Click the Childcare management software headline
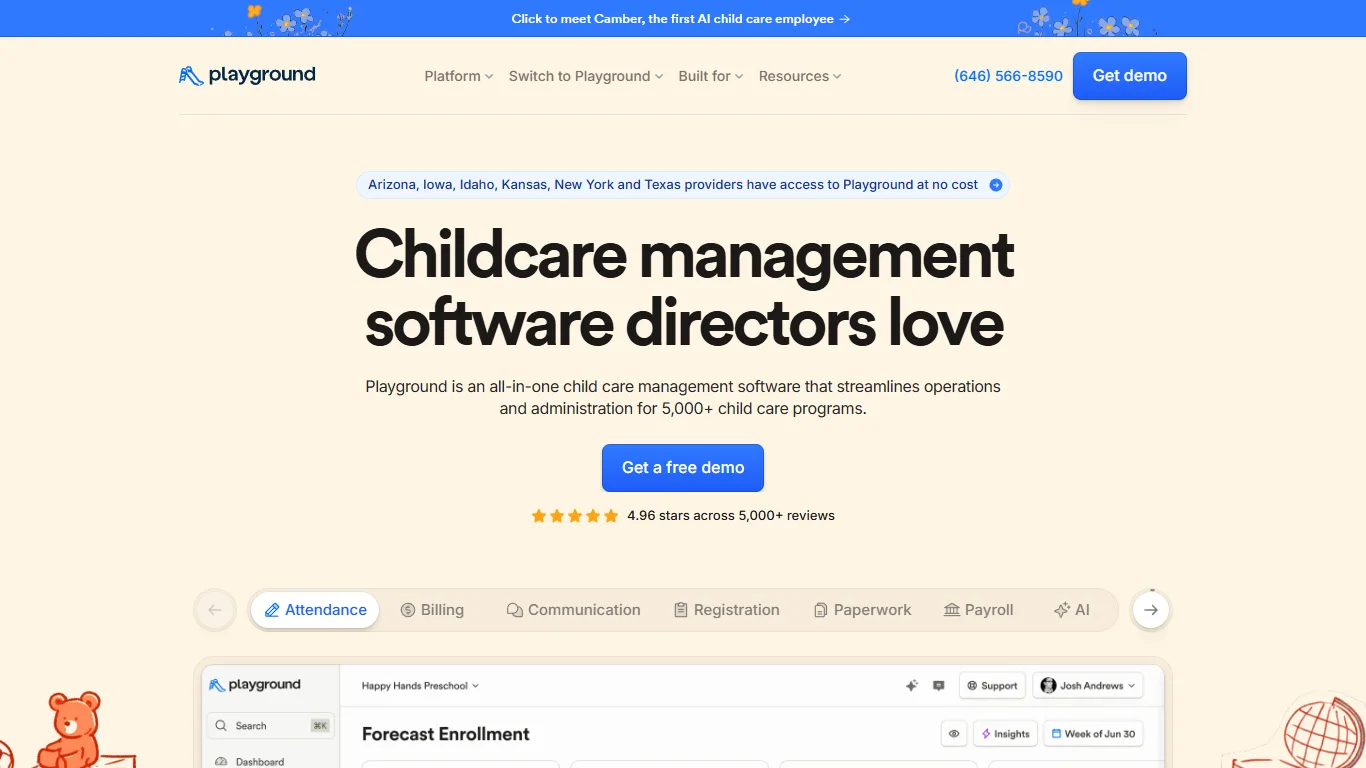 pos(684,289)
